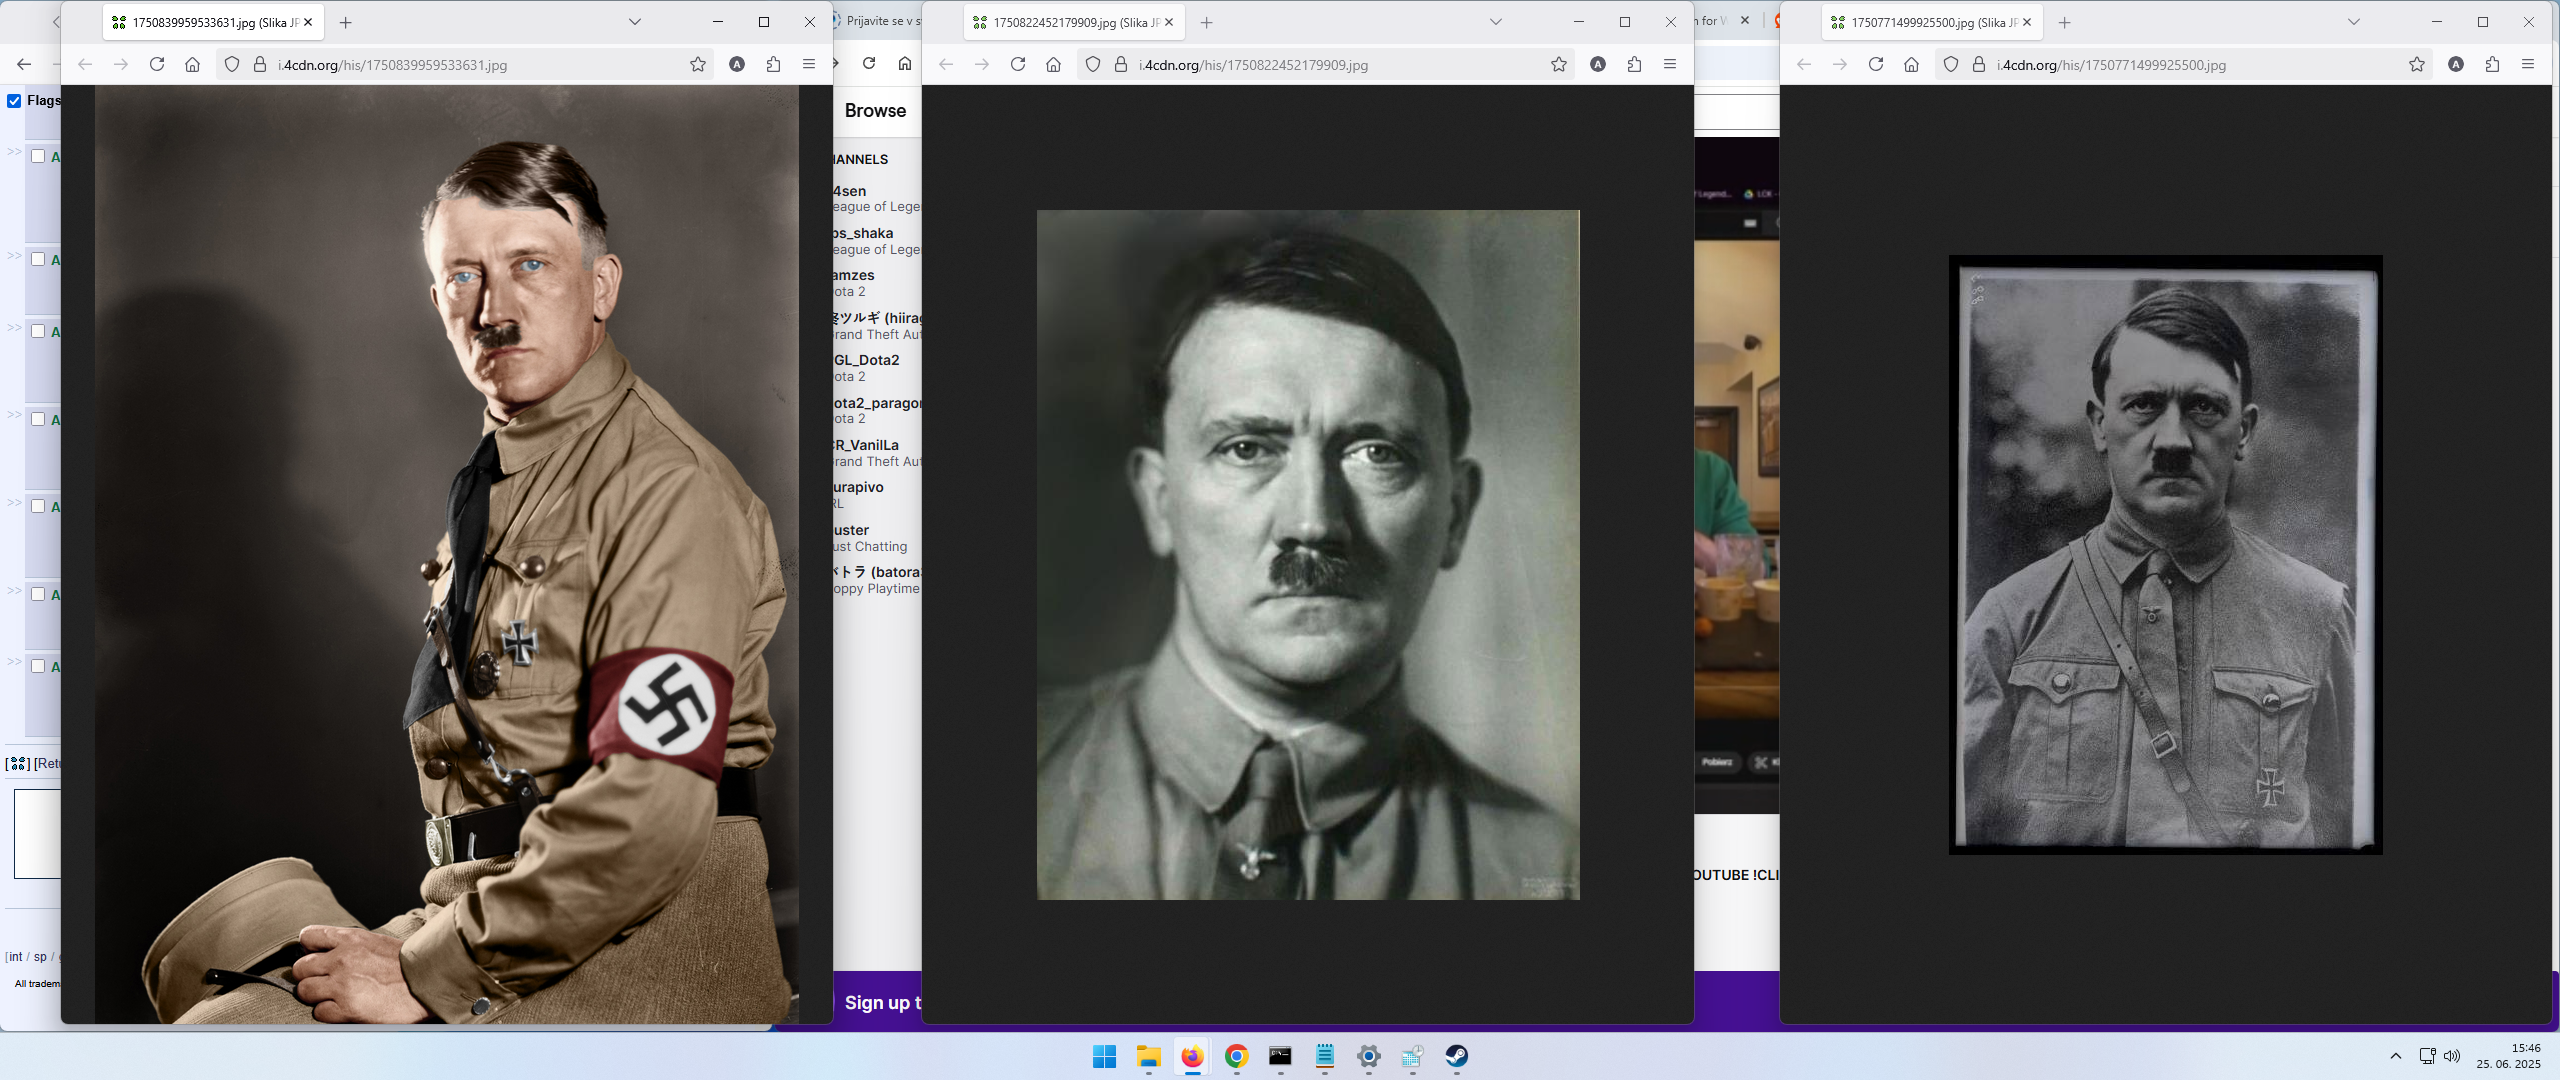This screenshot has height=1080, width=2560.
Task: Click the home icon in the Twitch background window
Action: pyautogui.click(x=905, y=64)
